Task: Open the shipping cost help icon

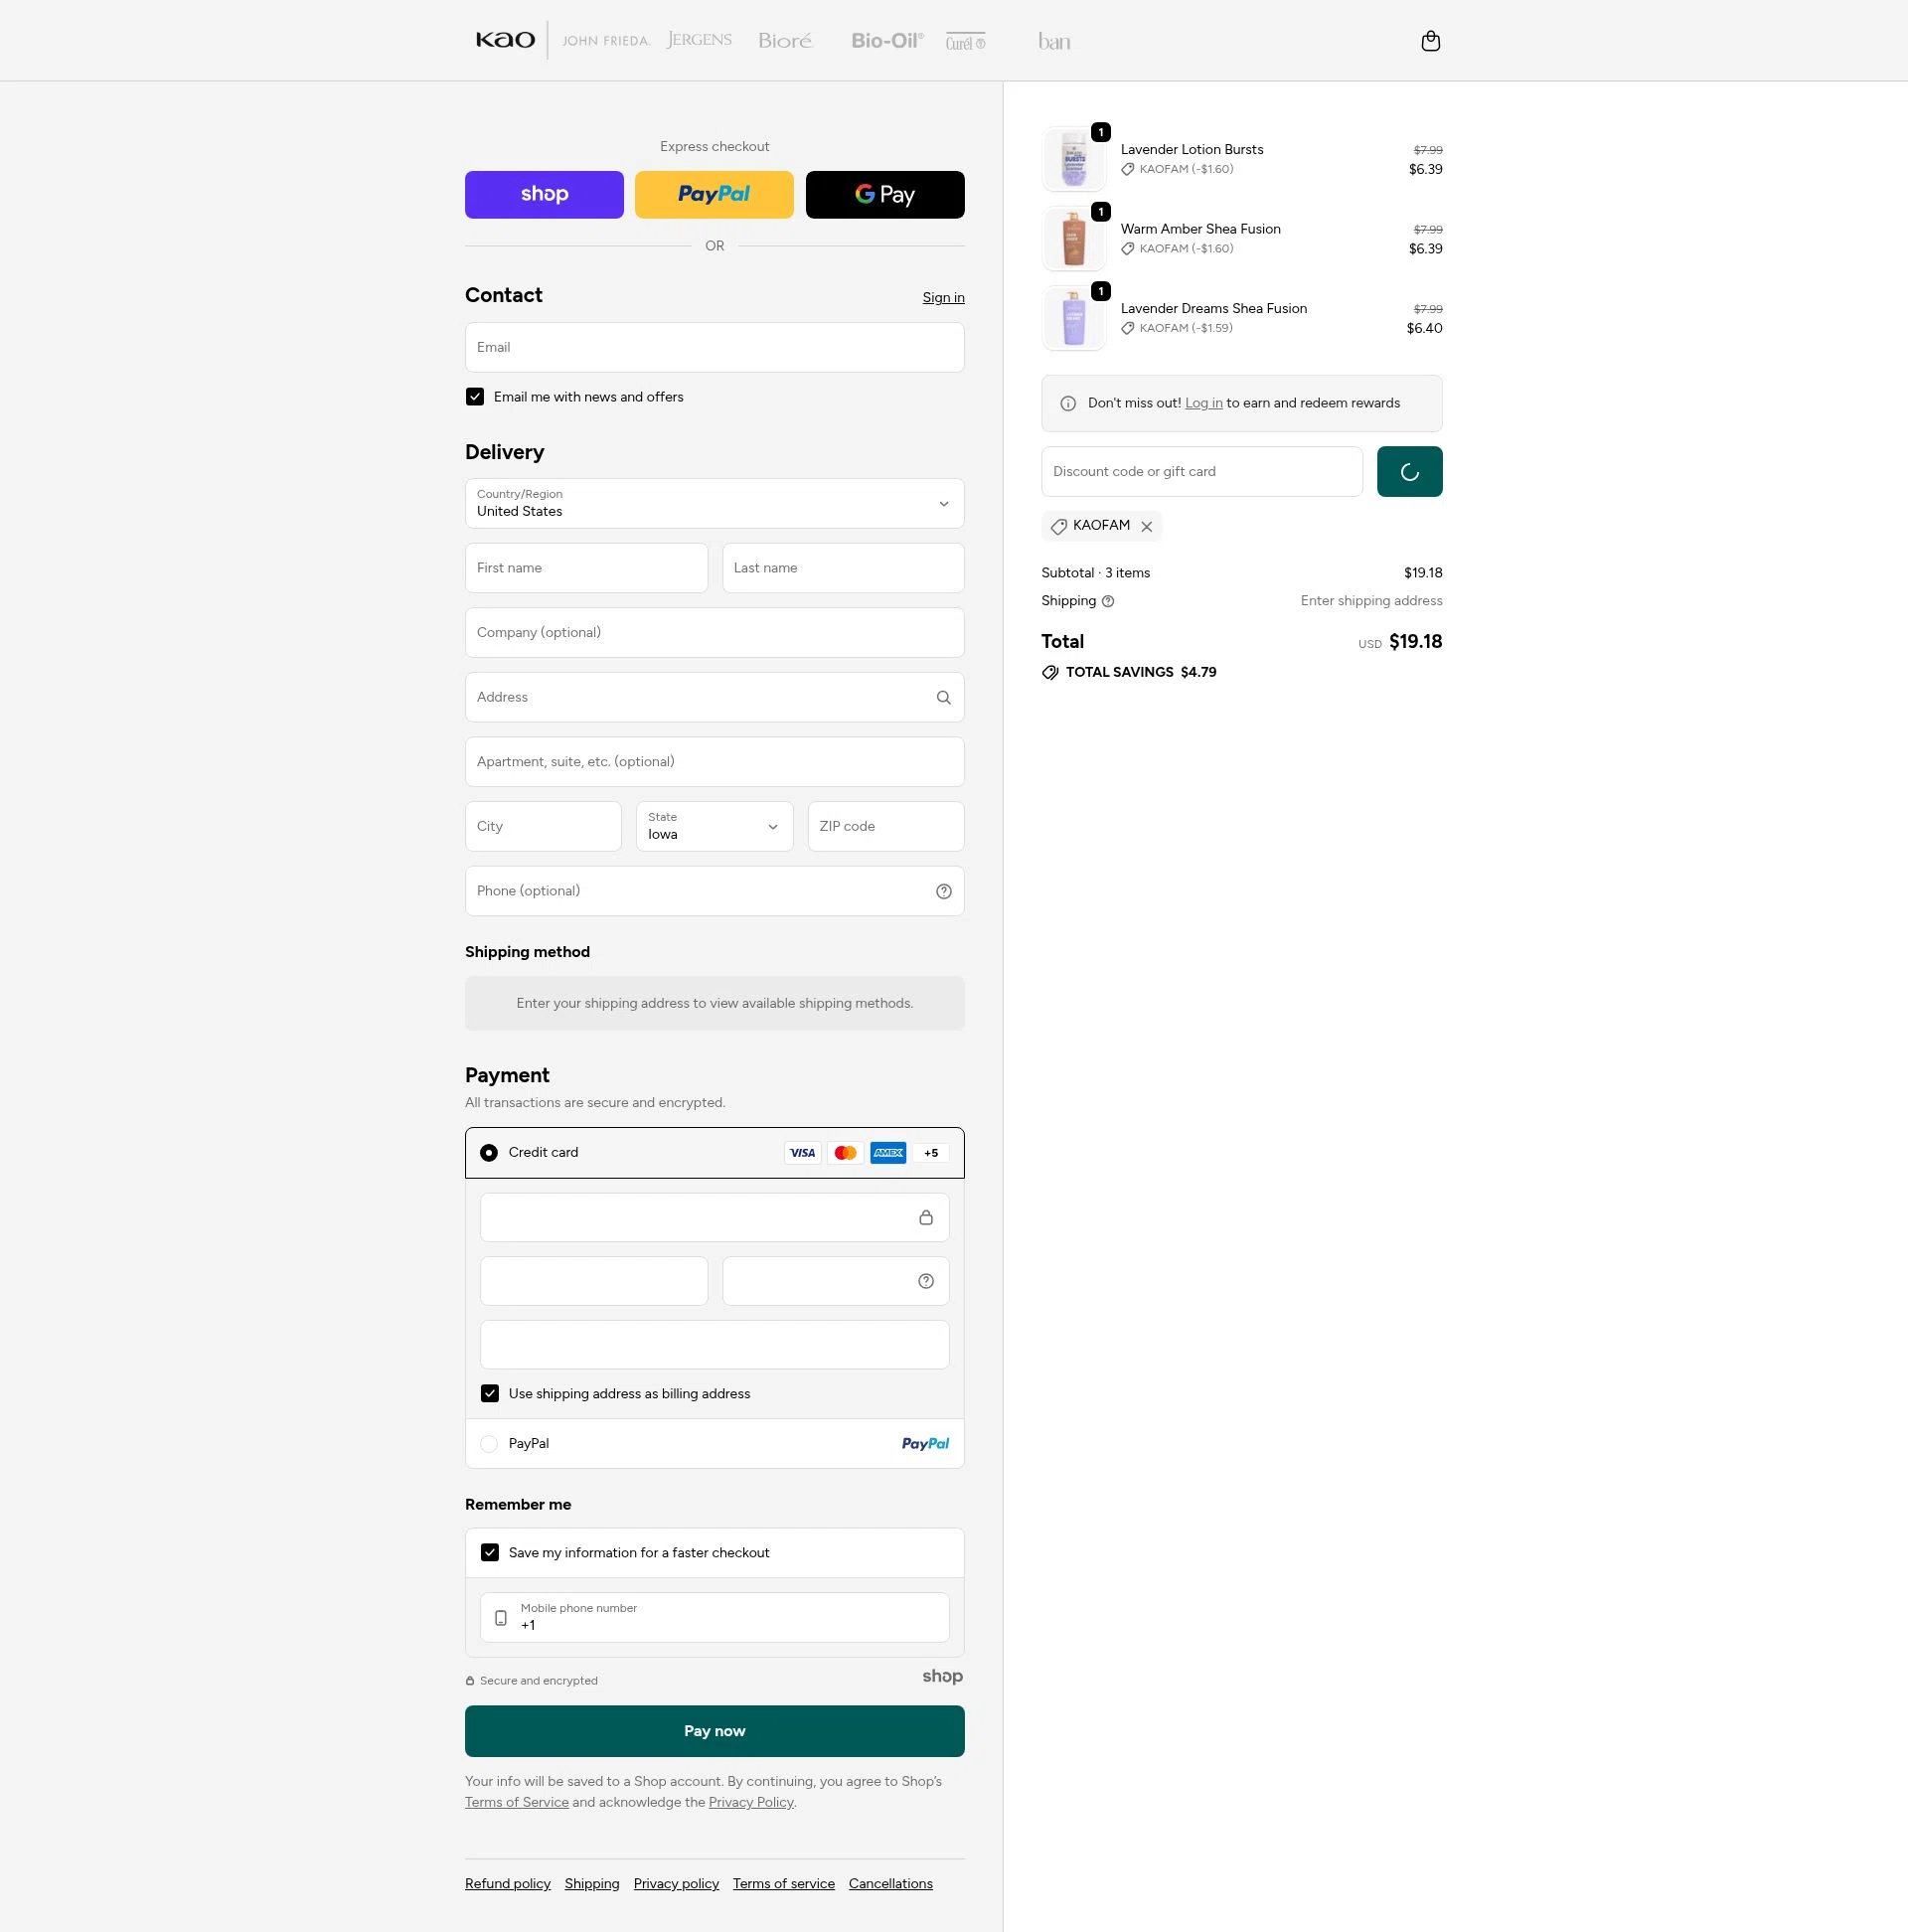Action: 1108,601
